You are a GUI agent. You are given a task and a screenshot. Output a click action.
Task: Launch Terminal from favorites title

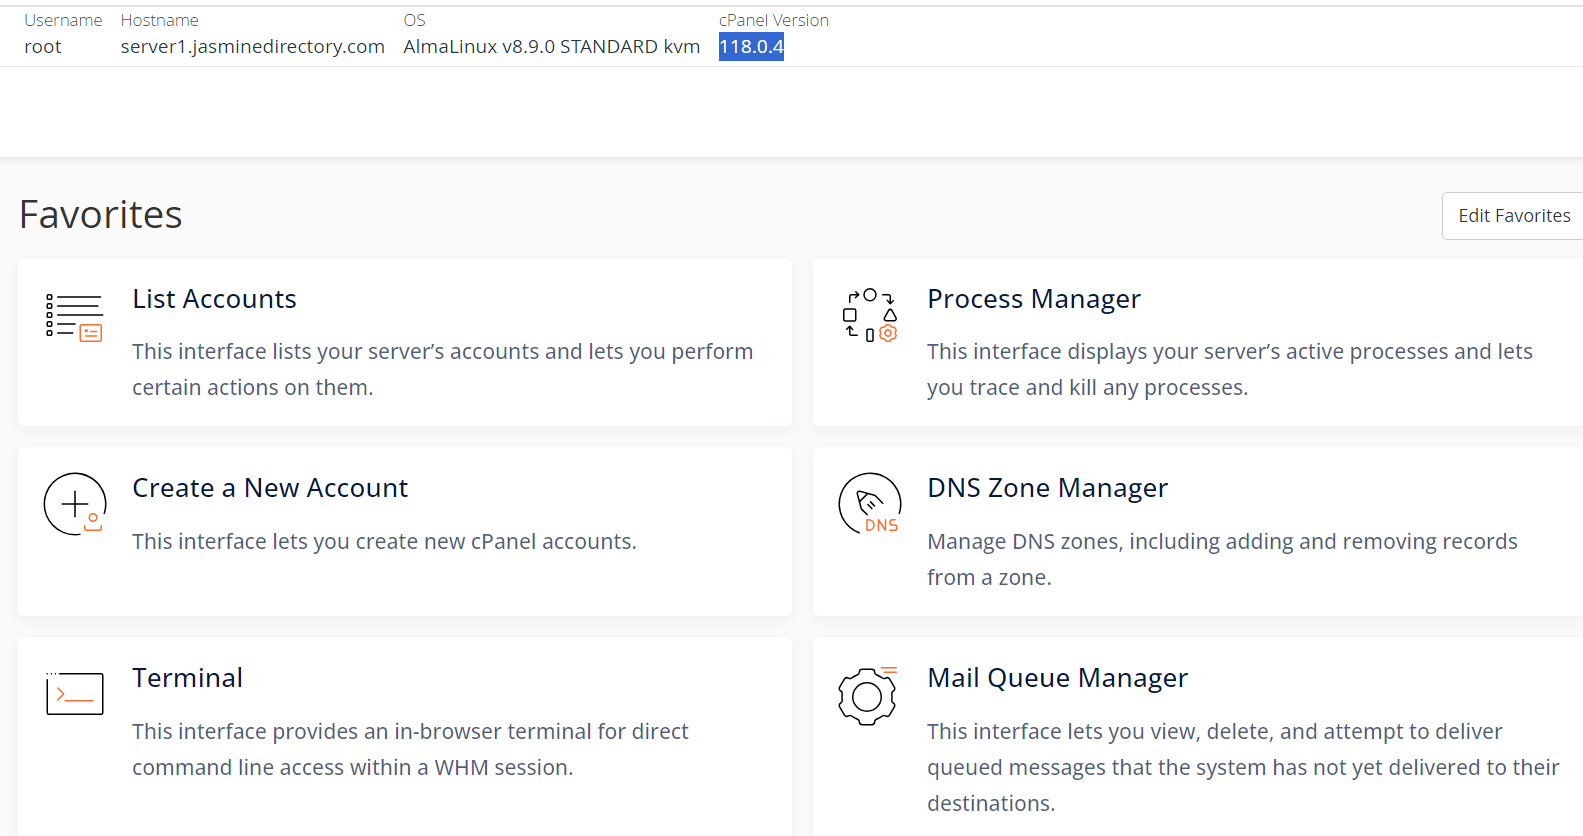coord(187,678)
